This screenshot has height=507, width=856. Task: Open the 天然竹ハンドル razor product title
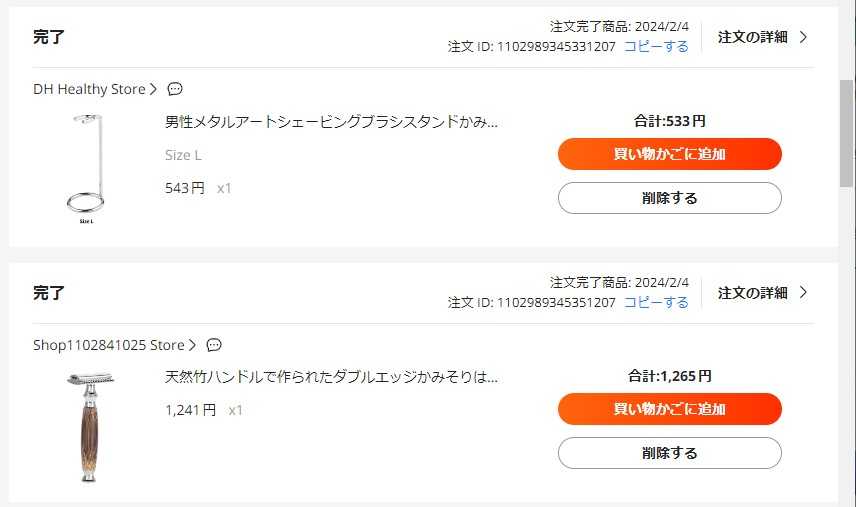point(331,377)
